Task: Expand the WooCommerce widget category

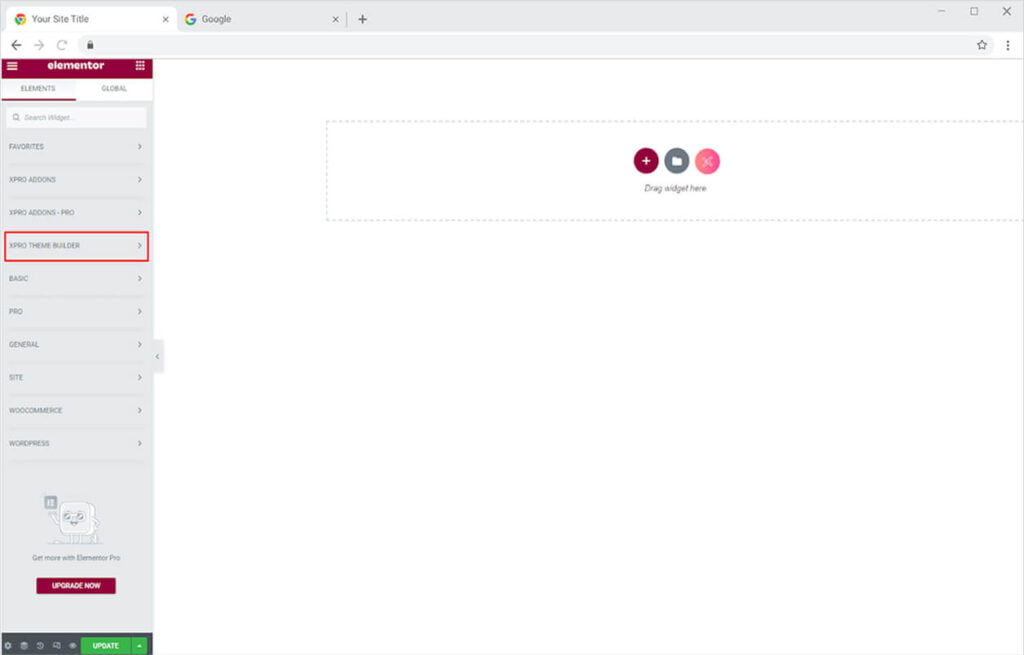Action: click(x=76, y=411)
